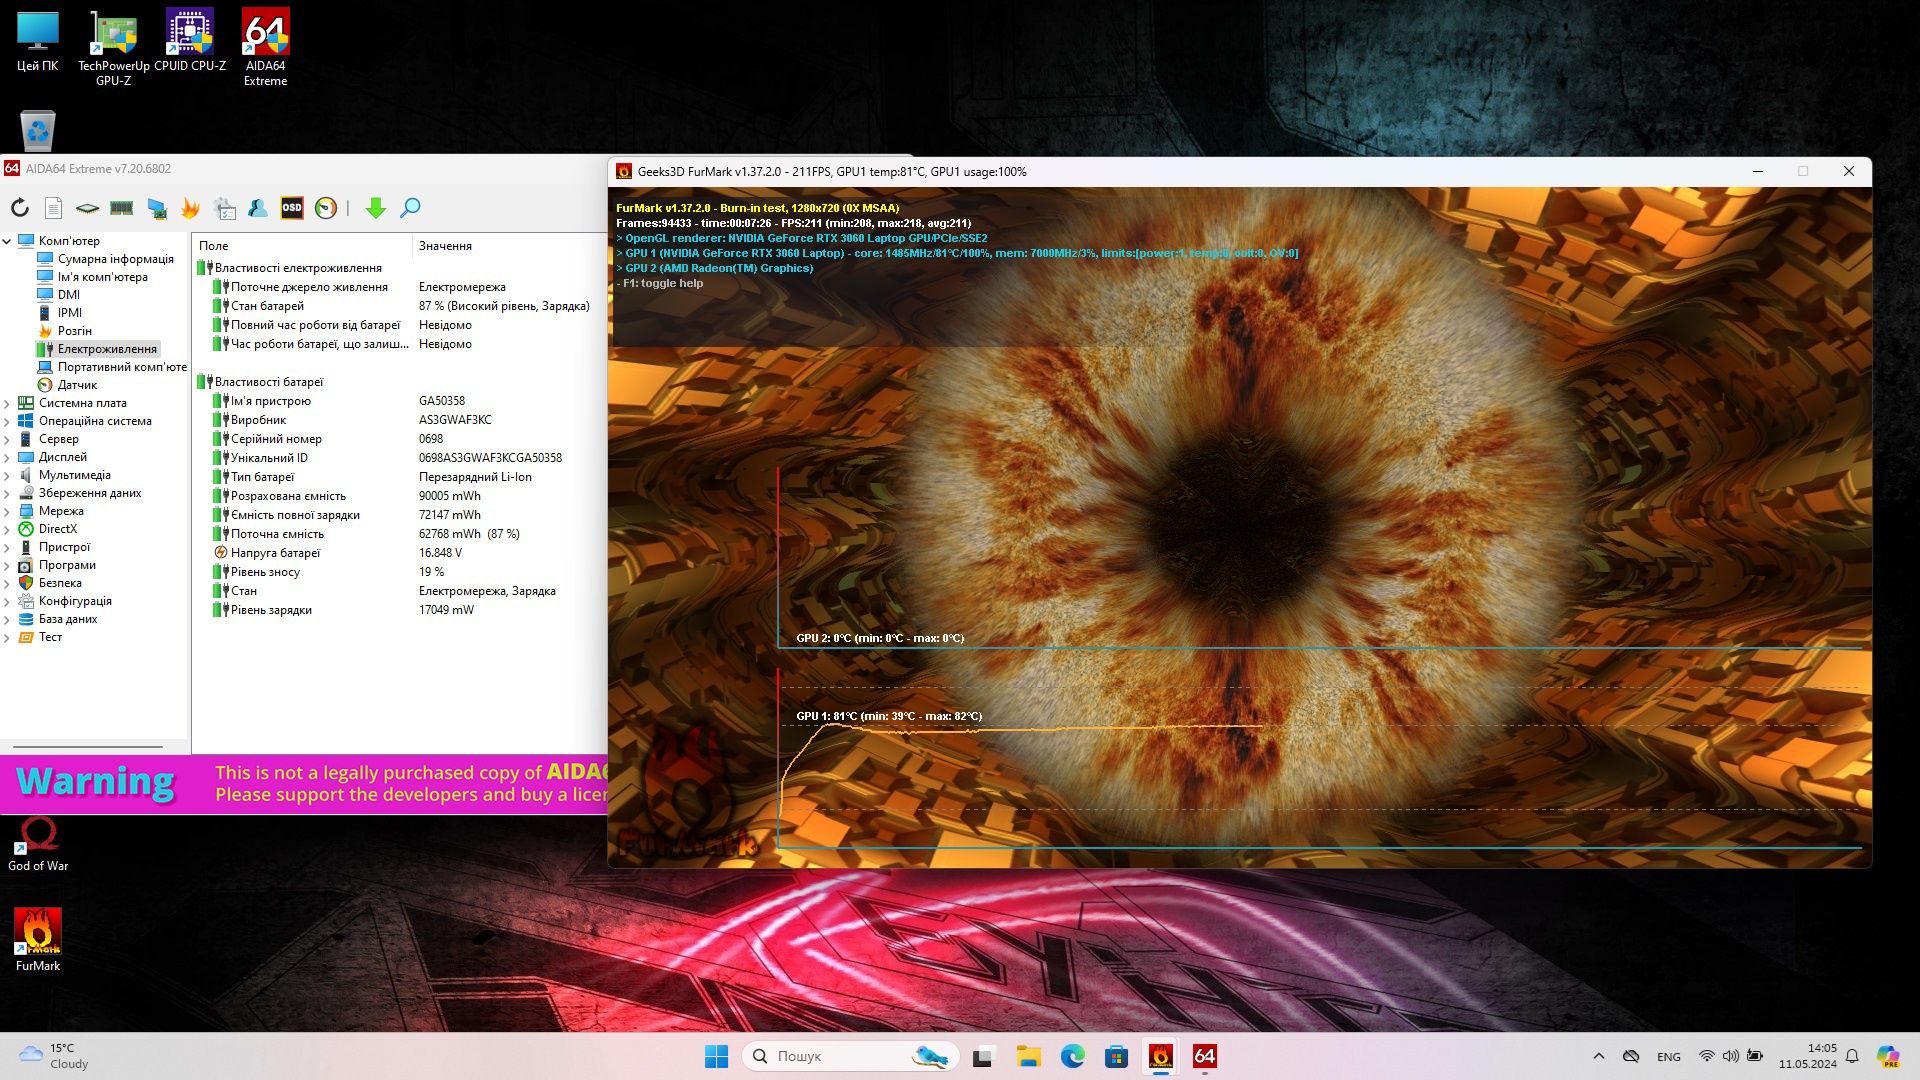Expand the Операційна система tree node

click(x=7, y=421)
